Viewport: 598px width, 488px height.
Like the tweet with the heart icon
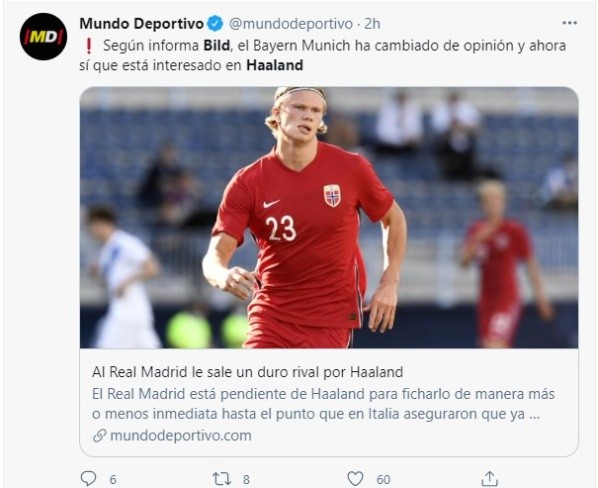tap(355, 478)
